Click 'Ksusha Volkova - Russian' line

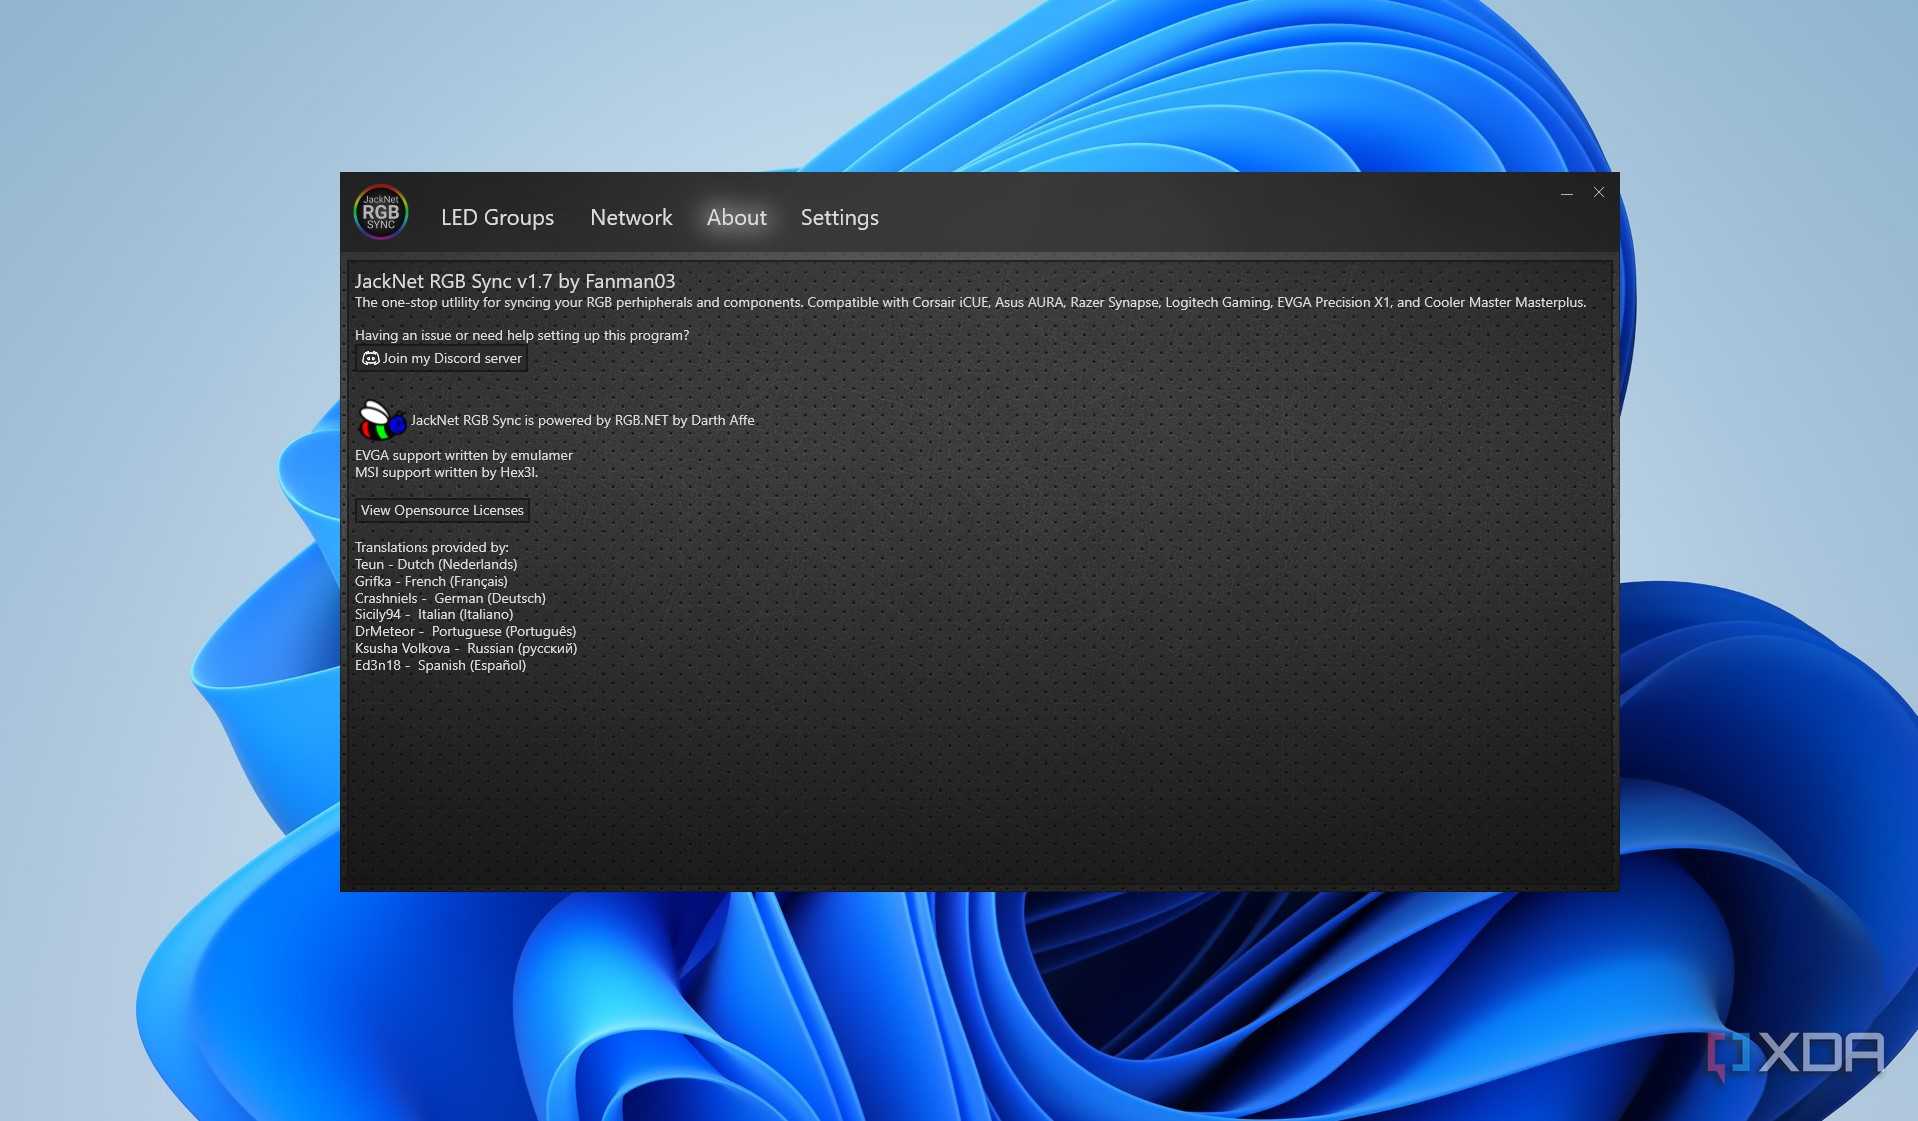point(466,648)
